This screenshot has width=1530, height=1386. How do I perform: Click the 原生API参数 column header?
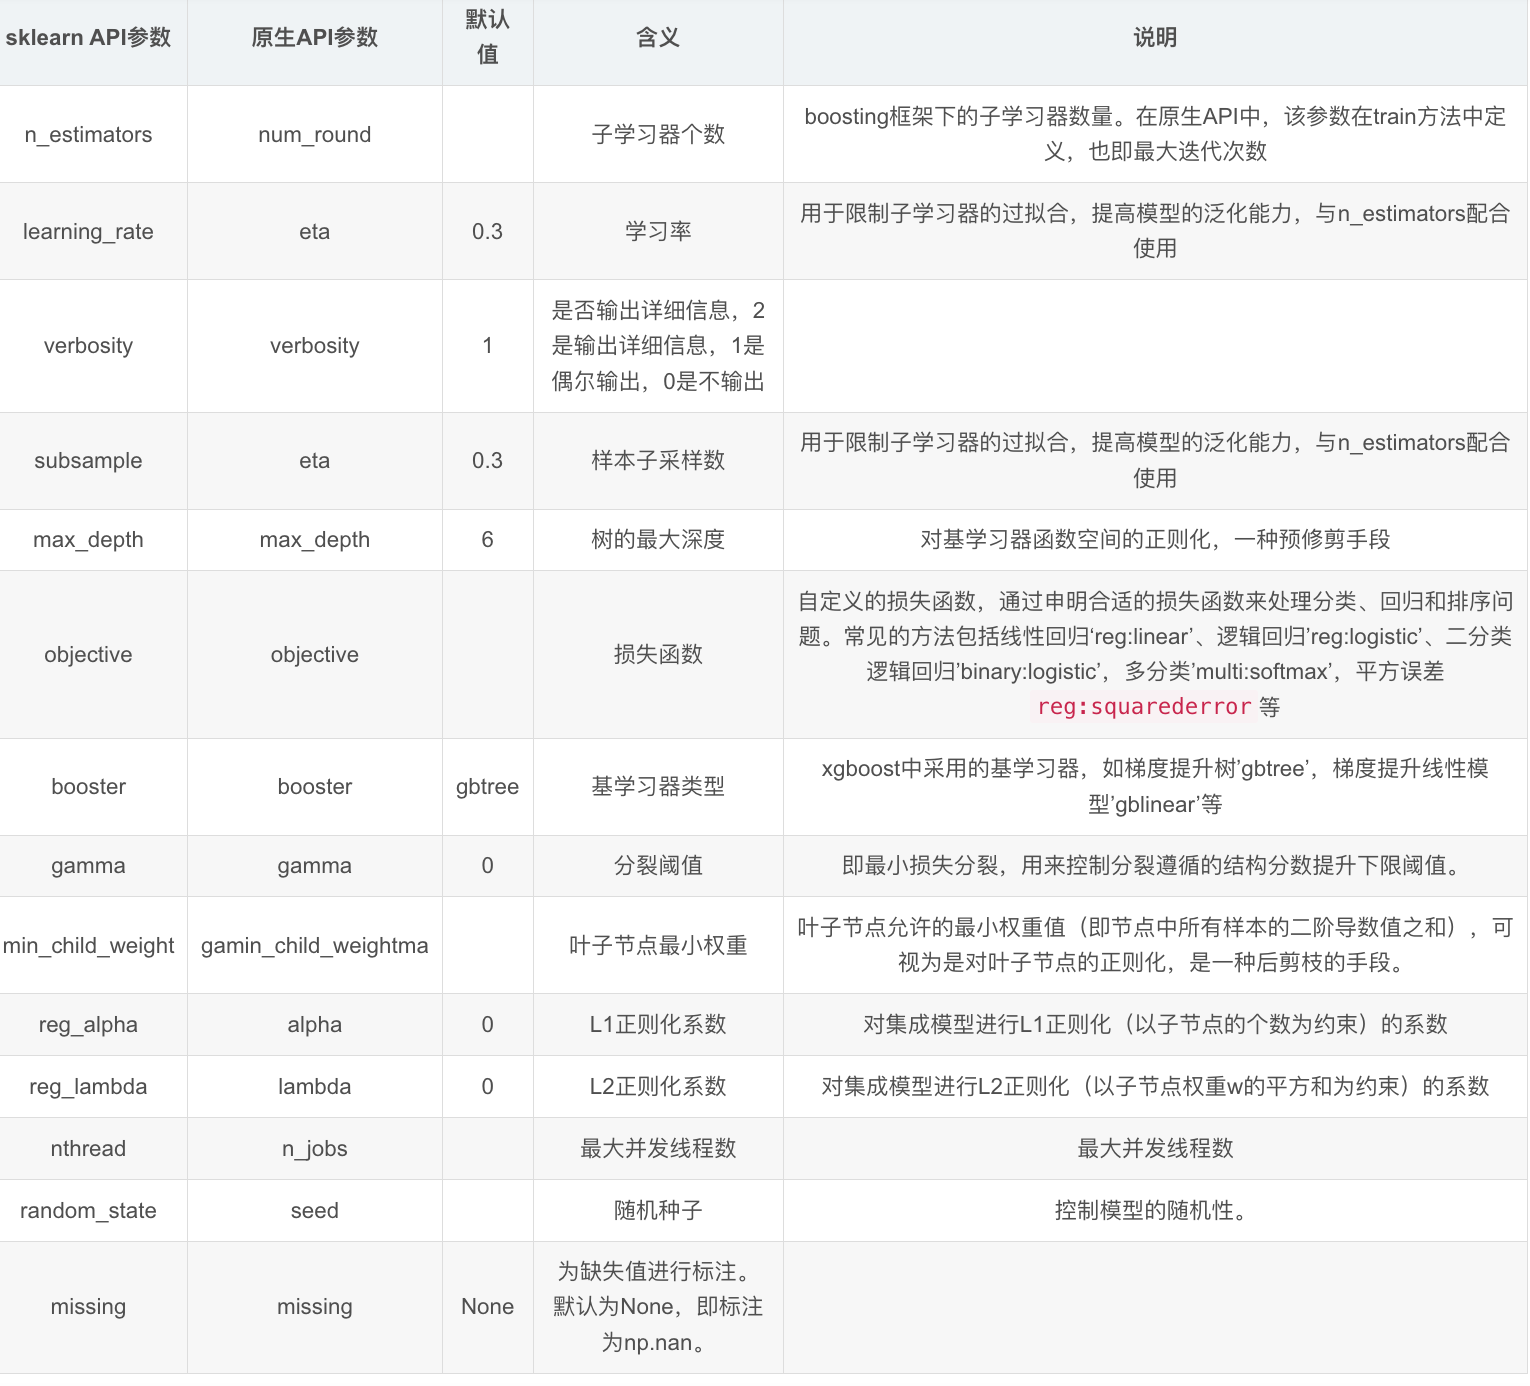point(314,41)
